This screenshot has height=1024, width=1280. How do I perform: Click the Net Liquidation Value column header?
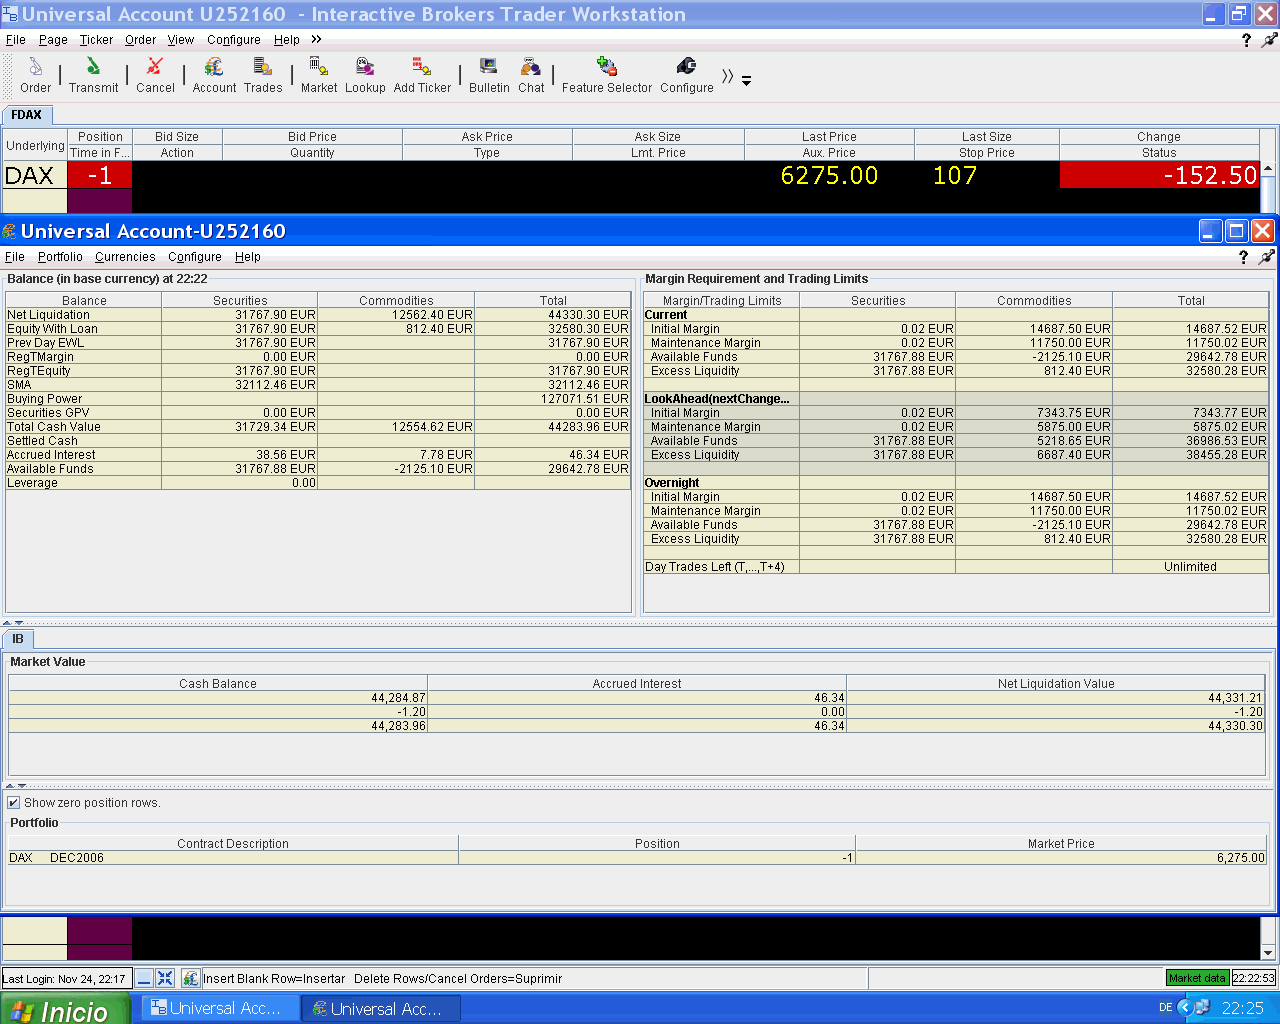click(1056, 684)
